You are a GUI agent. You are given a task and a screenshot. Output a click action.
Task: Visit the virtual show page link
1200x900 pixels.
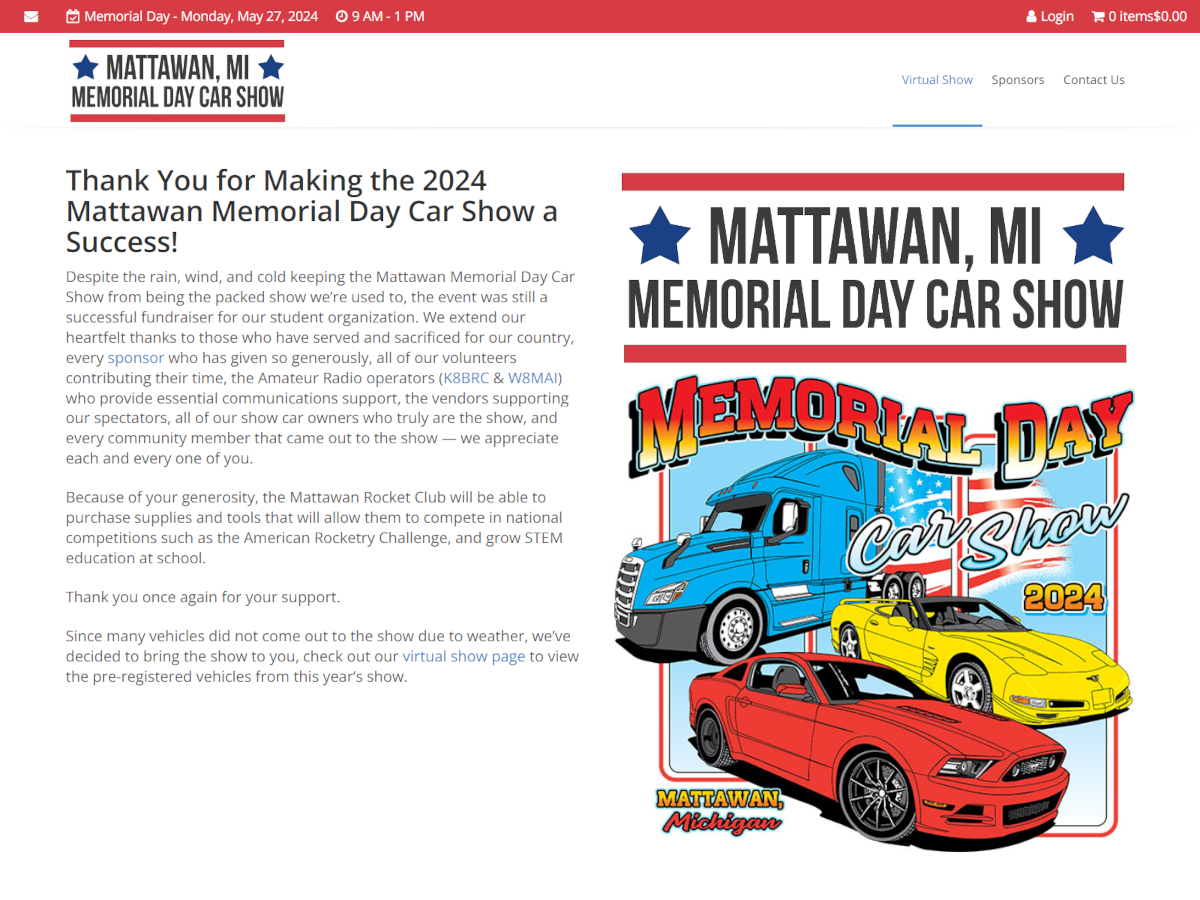point(464,656)
